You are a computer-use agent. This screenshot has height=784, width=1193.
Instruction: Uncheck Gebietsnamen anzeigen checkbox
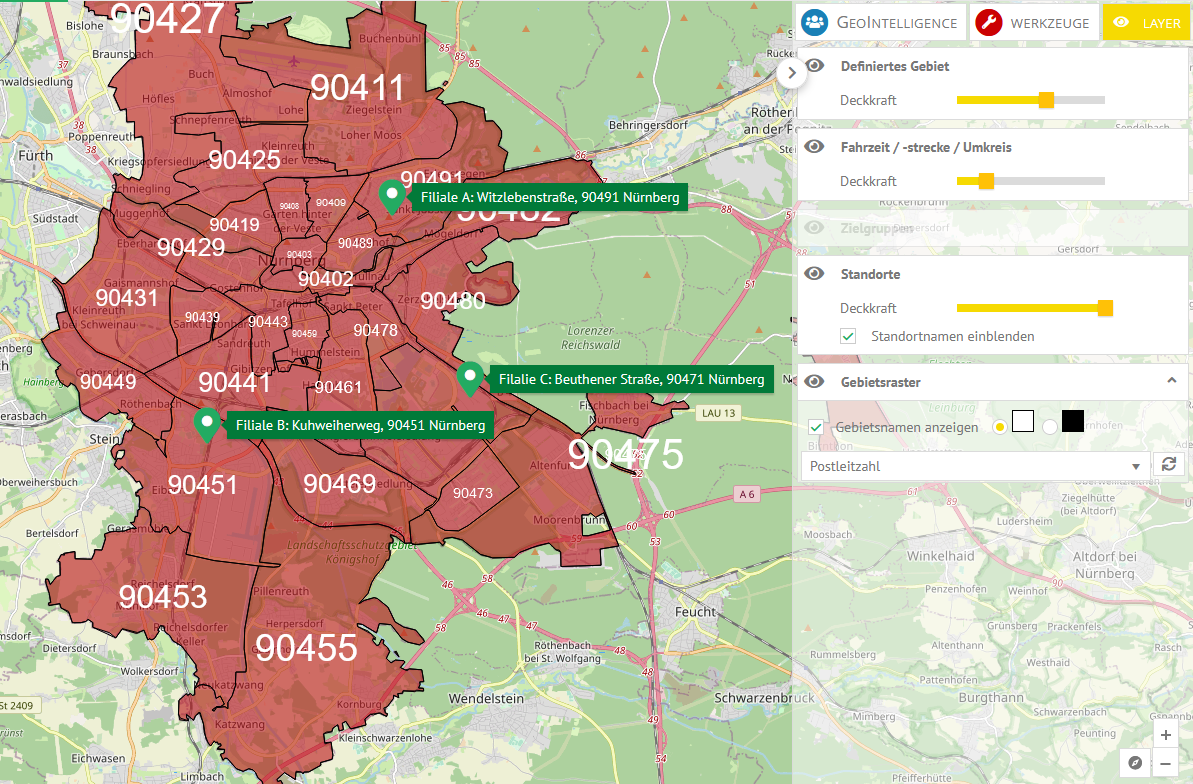tap(816, 427)
